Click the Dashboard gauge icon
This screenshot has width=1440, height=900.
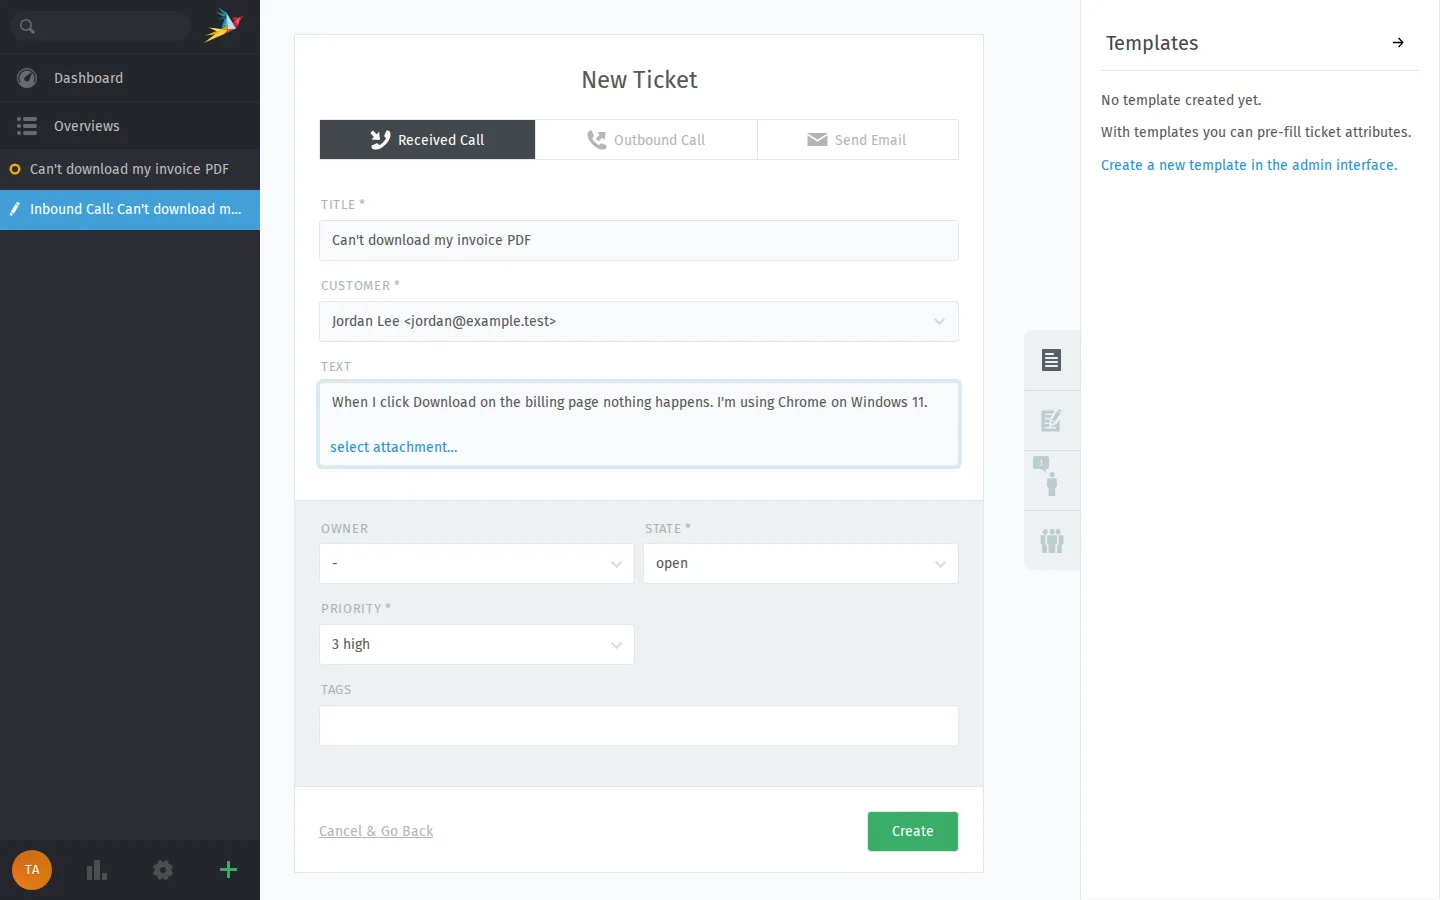(x=27, y=78)
